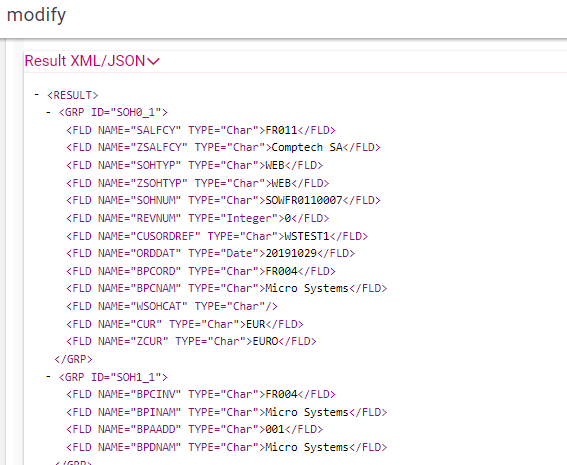
Task: Select the BPCNAM value Micro Systems
Action: pos(307,289)
